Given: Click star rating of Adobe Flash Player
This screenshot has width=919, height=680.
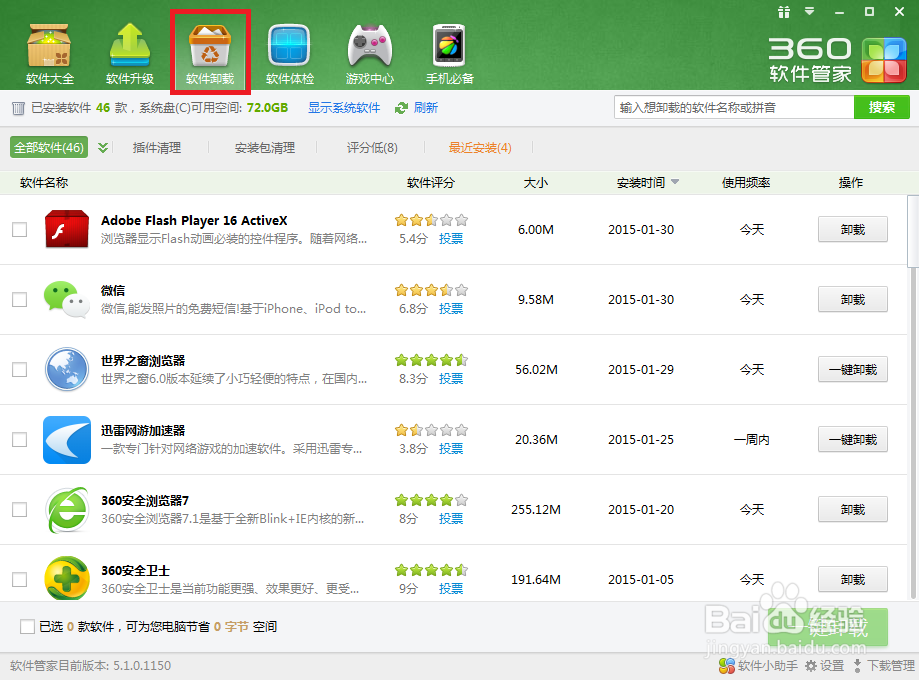Looking at the screenshot, I should click(x=431, y=220).
